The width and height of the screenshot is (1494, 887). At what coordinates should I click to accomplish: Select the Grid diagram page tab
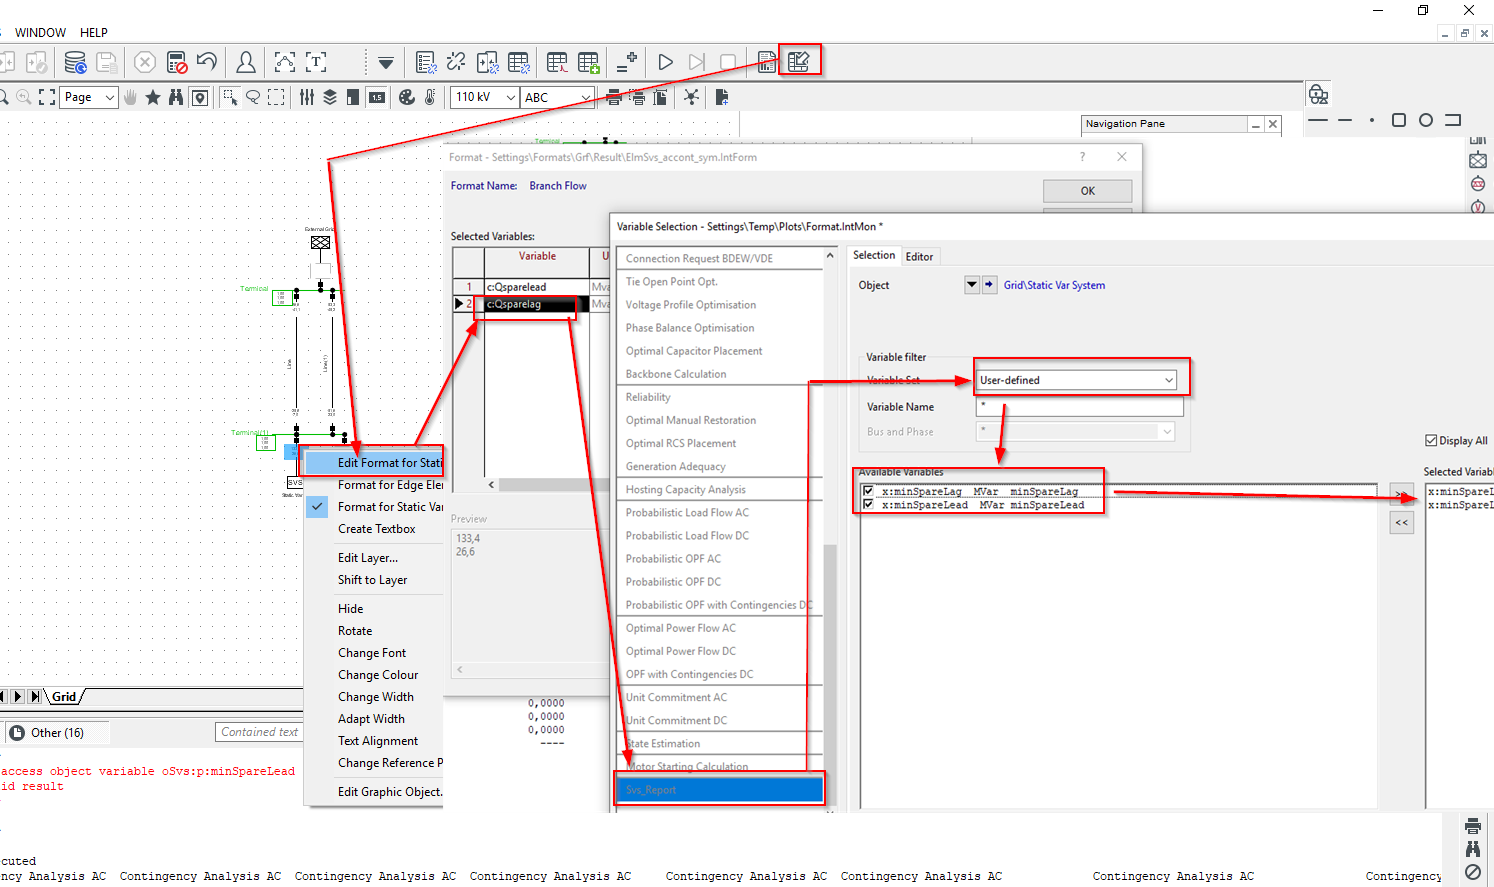click(64, 697)
